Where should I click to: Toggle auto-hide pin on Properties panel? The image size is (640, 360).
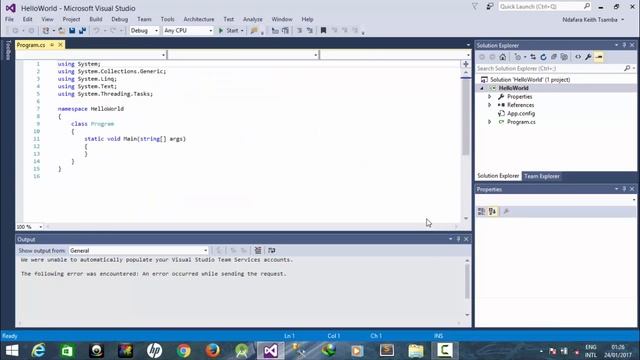coord(624,189)
